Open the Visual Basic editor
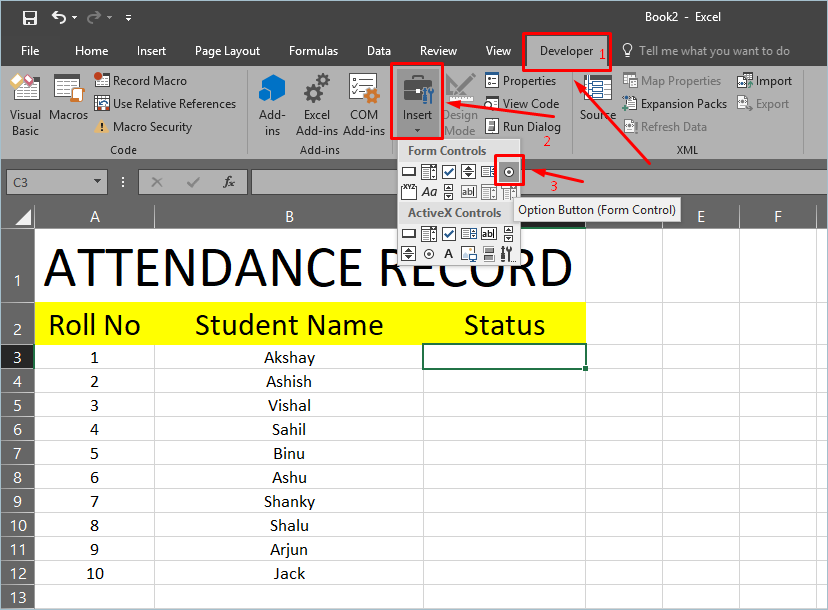The height and width of the screenshot is (610, 828). click(x=25, y=104)
